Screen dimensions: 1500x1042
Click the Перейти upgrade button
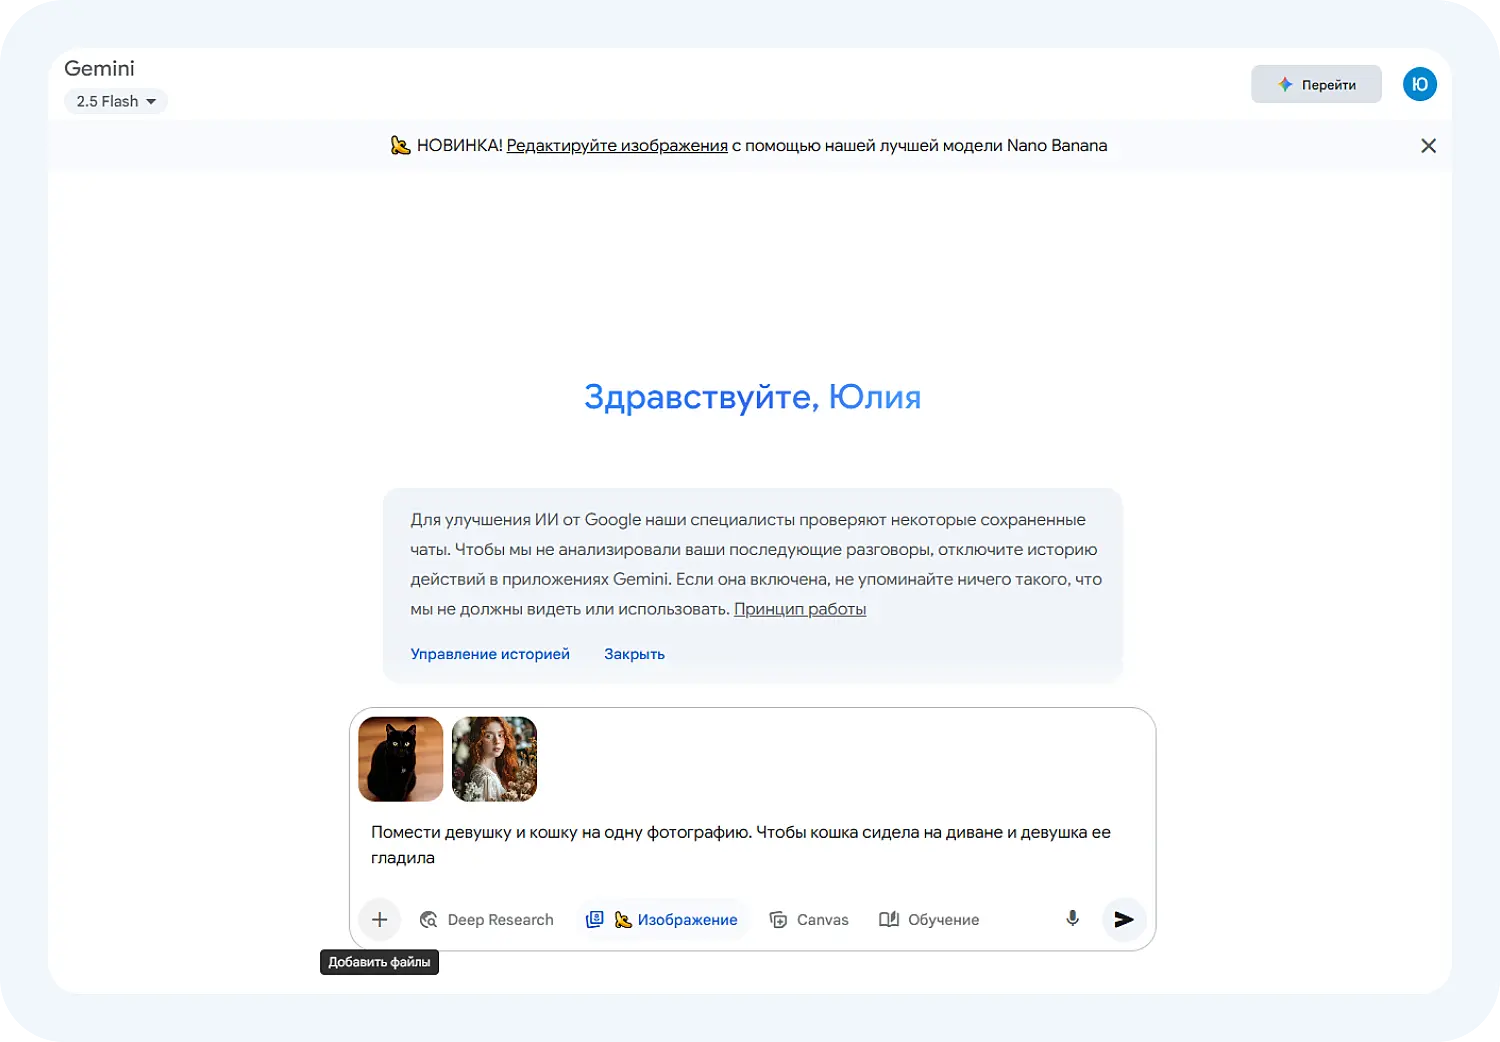point(1316,84)
